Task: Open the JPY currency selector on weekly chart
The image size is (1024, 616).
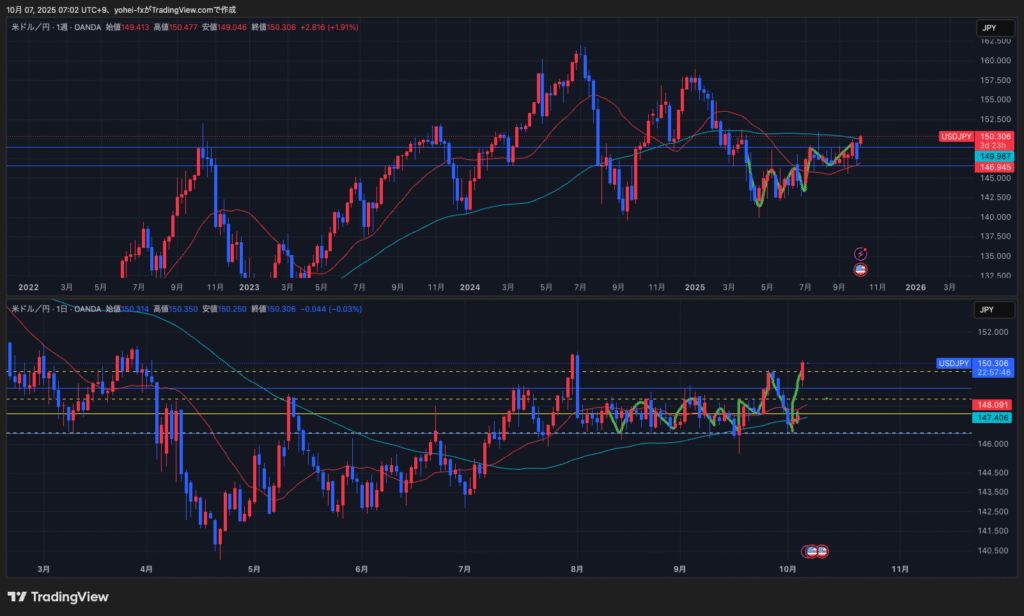Action: 988,29
